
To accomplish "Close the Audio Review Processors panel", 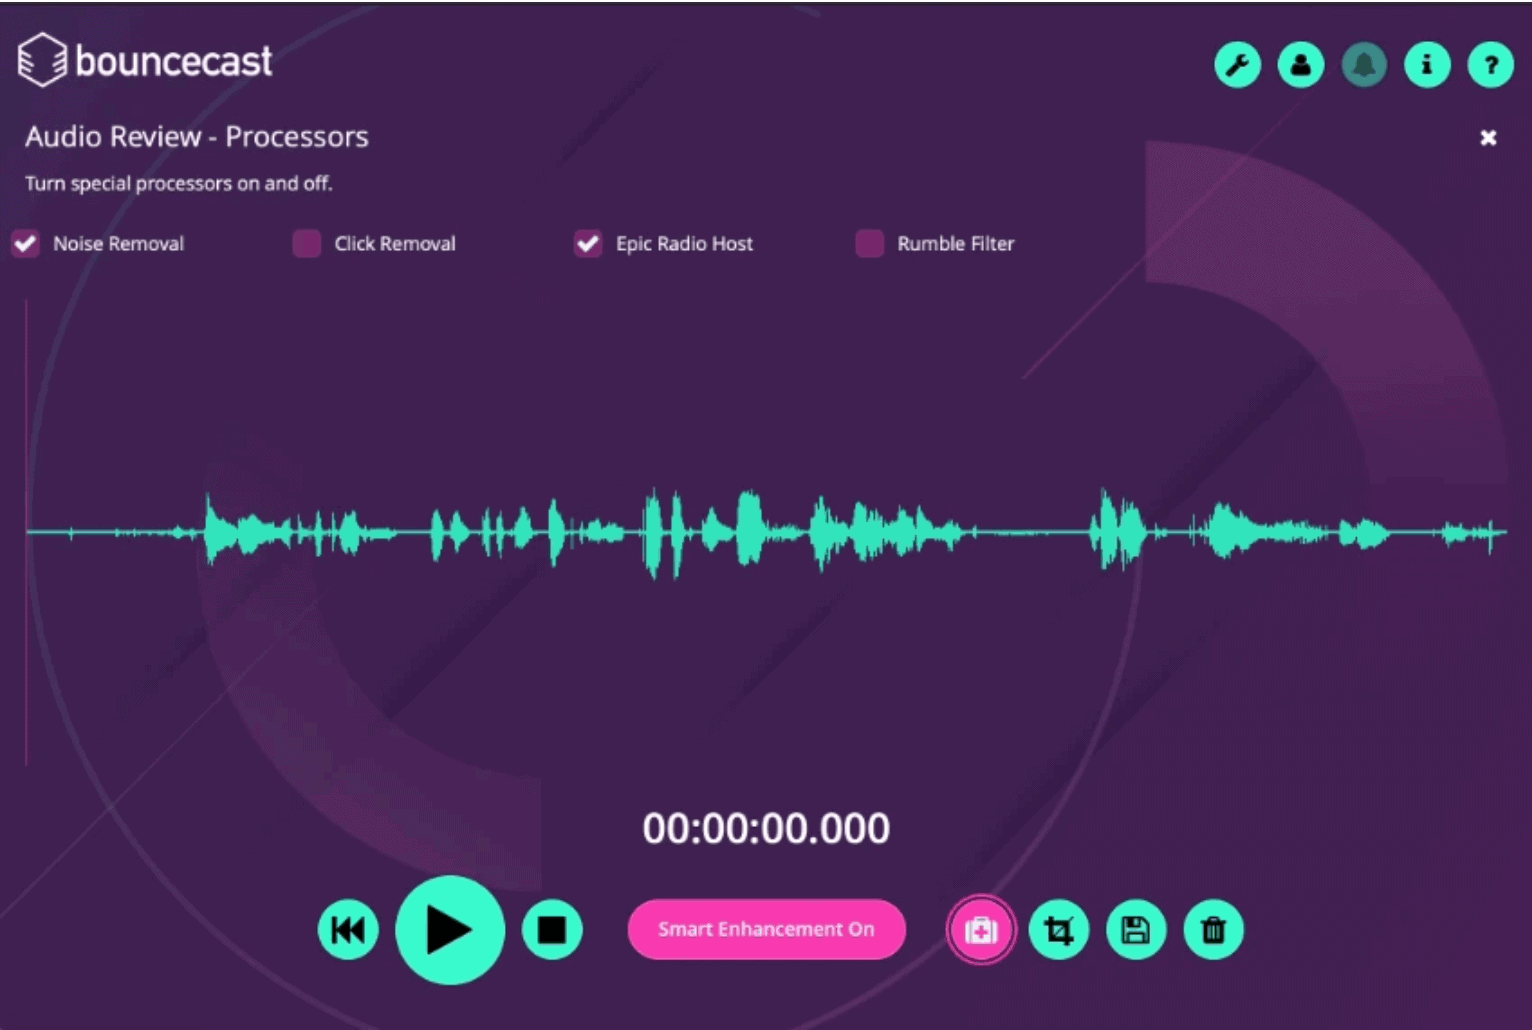I will pos(1488,138).
